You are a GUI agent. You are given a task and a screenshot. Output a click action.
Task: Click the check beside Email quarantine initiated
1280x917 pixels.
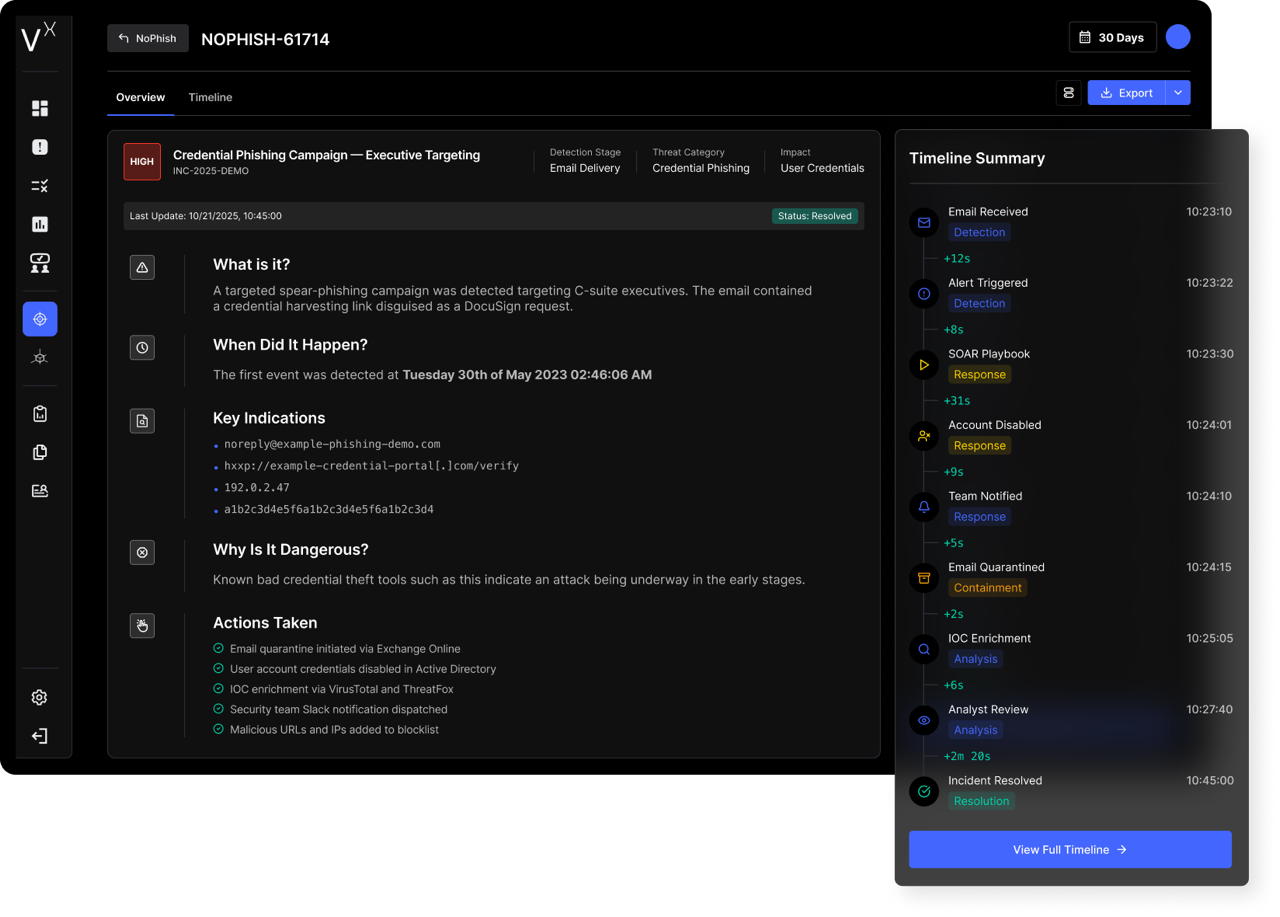(218, 649)
